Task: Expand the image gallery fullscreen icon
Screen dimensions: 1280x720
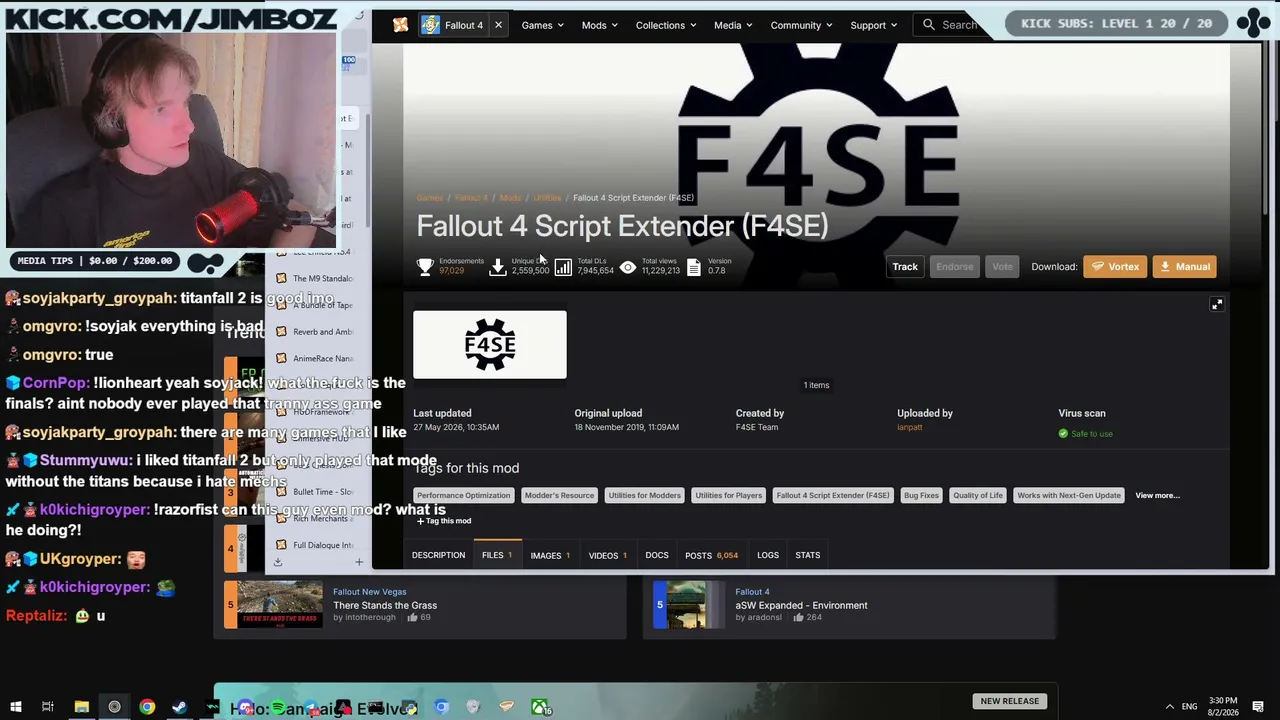Action: (1217, 304)
